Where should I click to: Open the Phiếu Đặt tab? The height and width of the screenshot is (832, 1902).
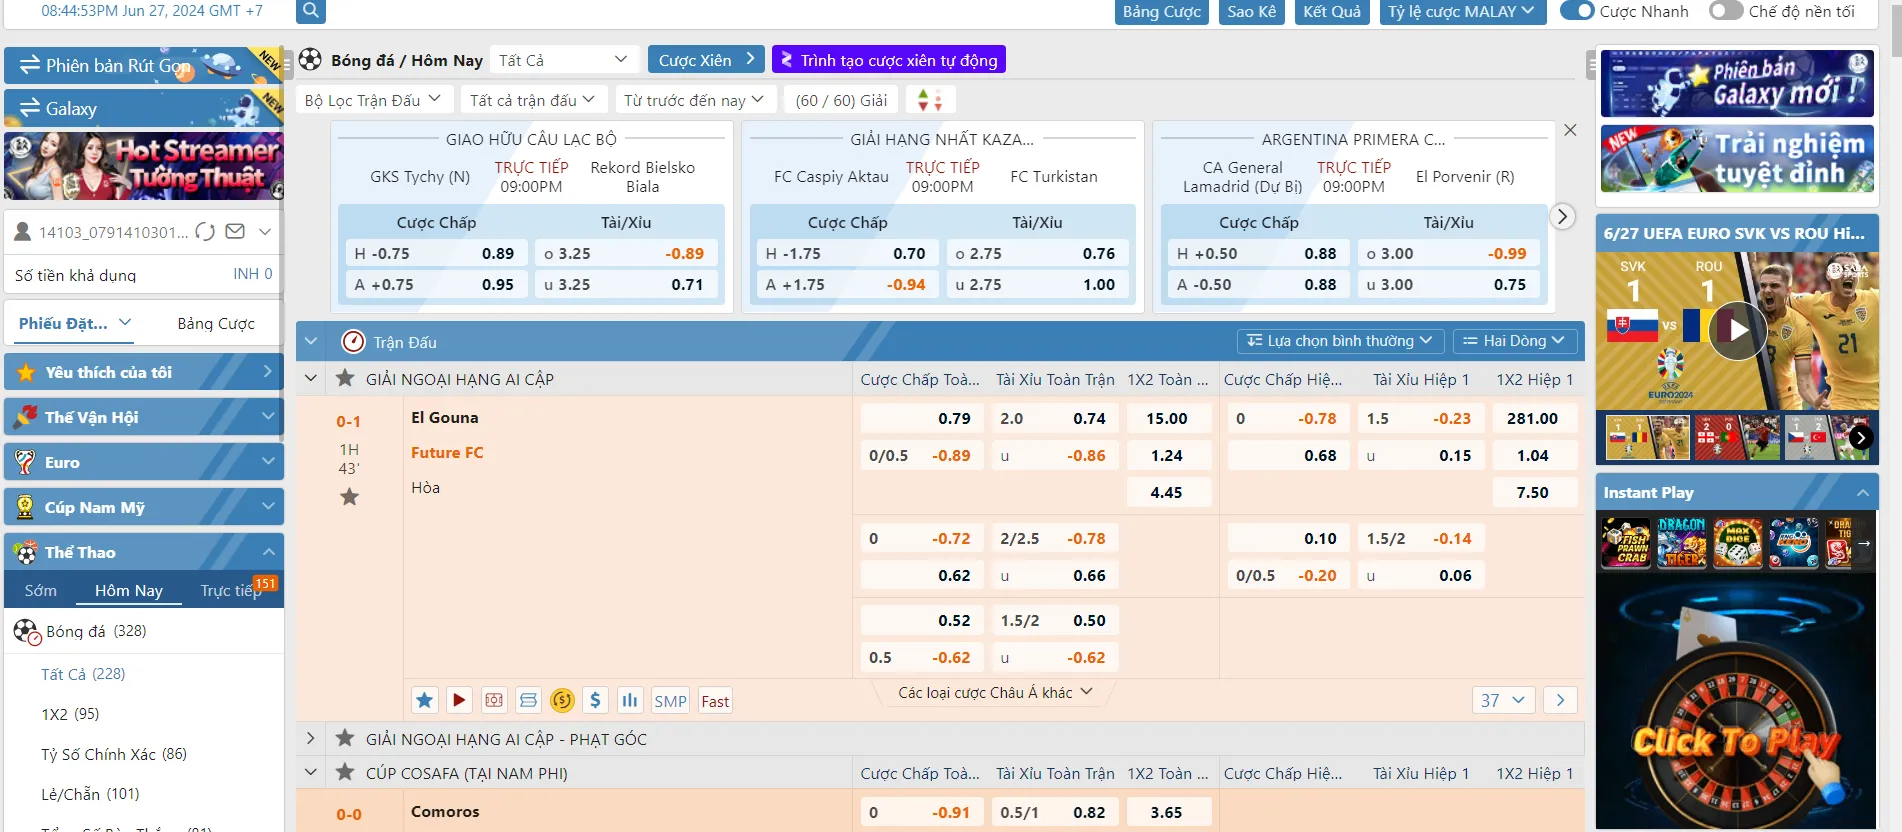[x=75, y=323]
